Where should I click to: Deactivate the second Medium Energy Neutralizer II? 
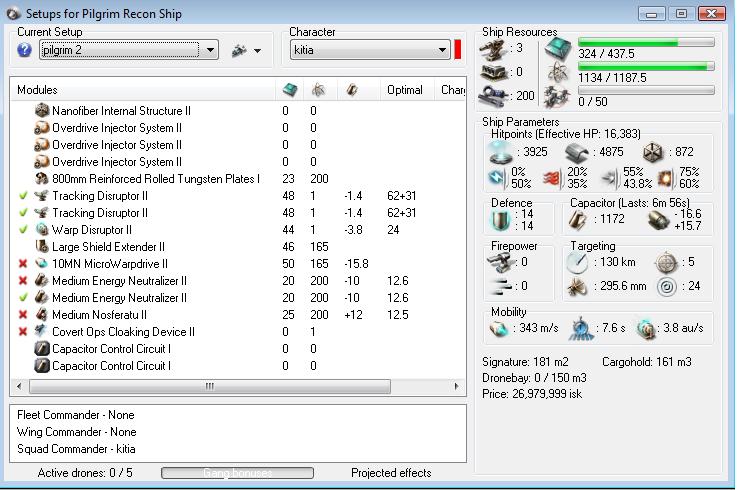click(23, 297)
